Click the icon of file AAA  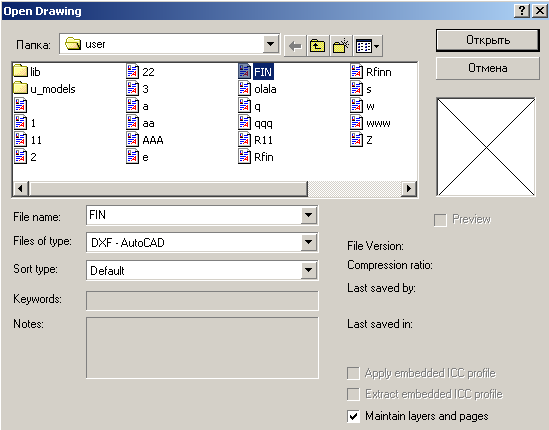(132, 140)
